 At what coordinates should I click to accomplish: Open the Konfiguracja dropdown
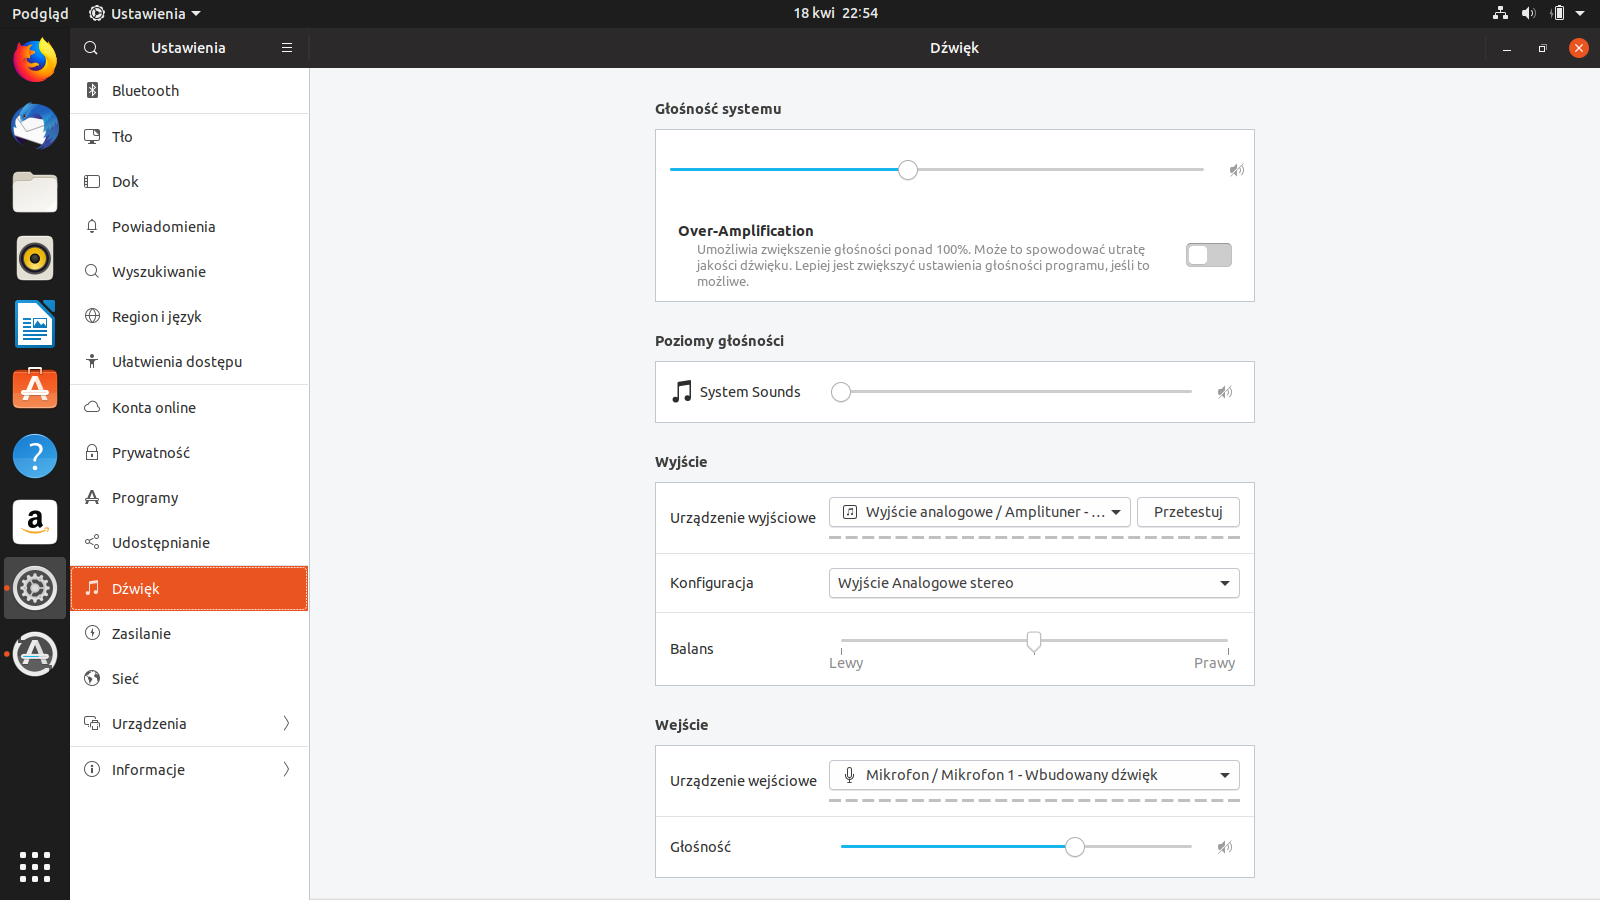1034,583
